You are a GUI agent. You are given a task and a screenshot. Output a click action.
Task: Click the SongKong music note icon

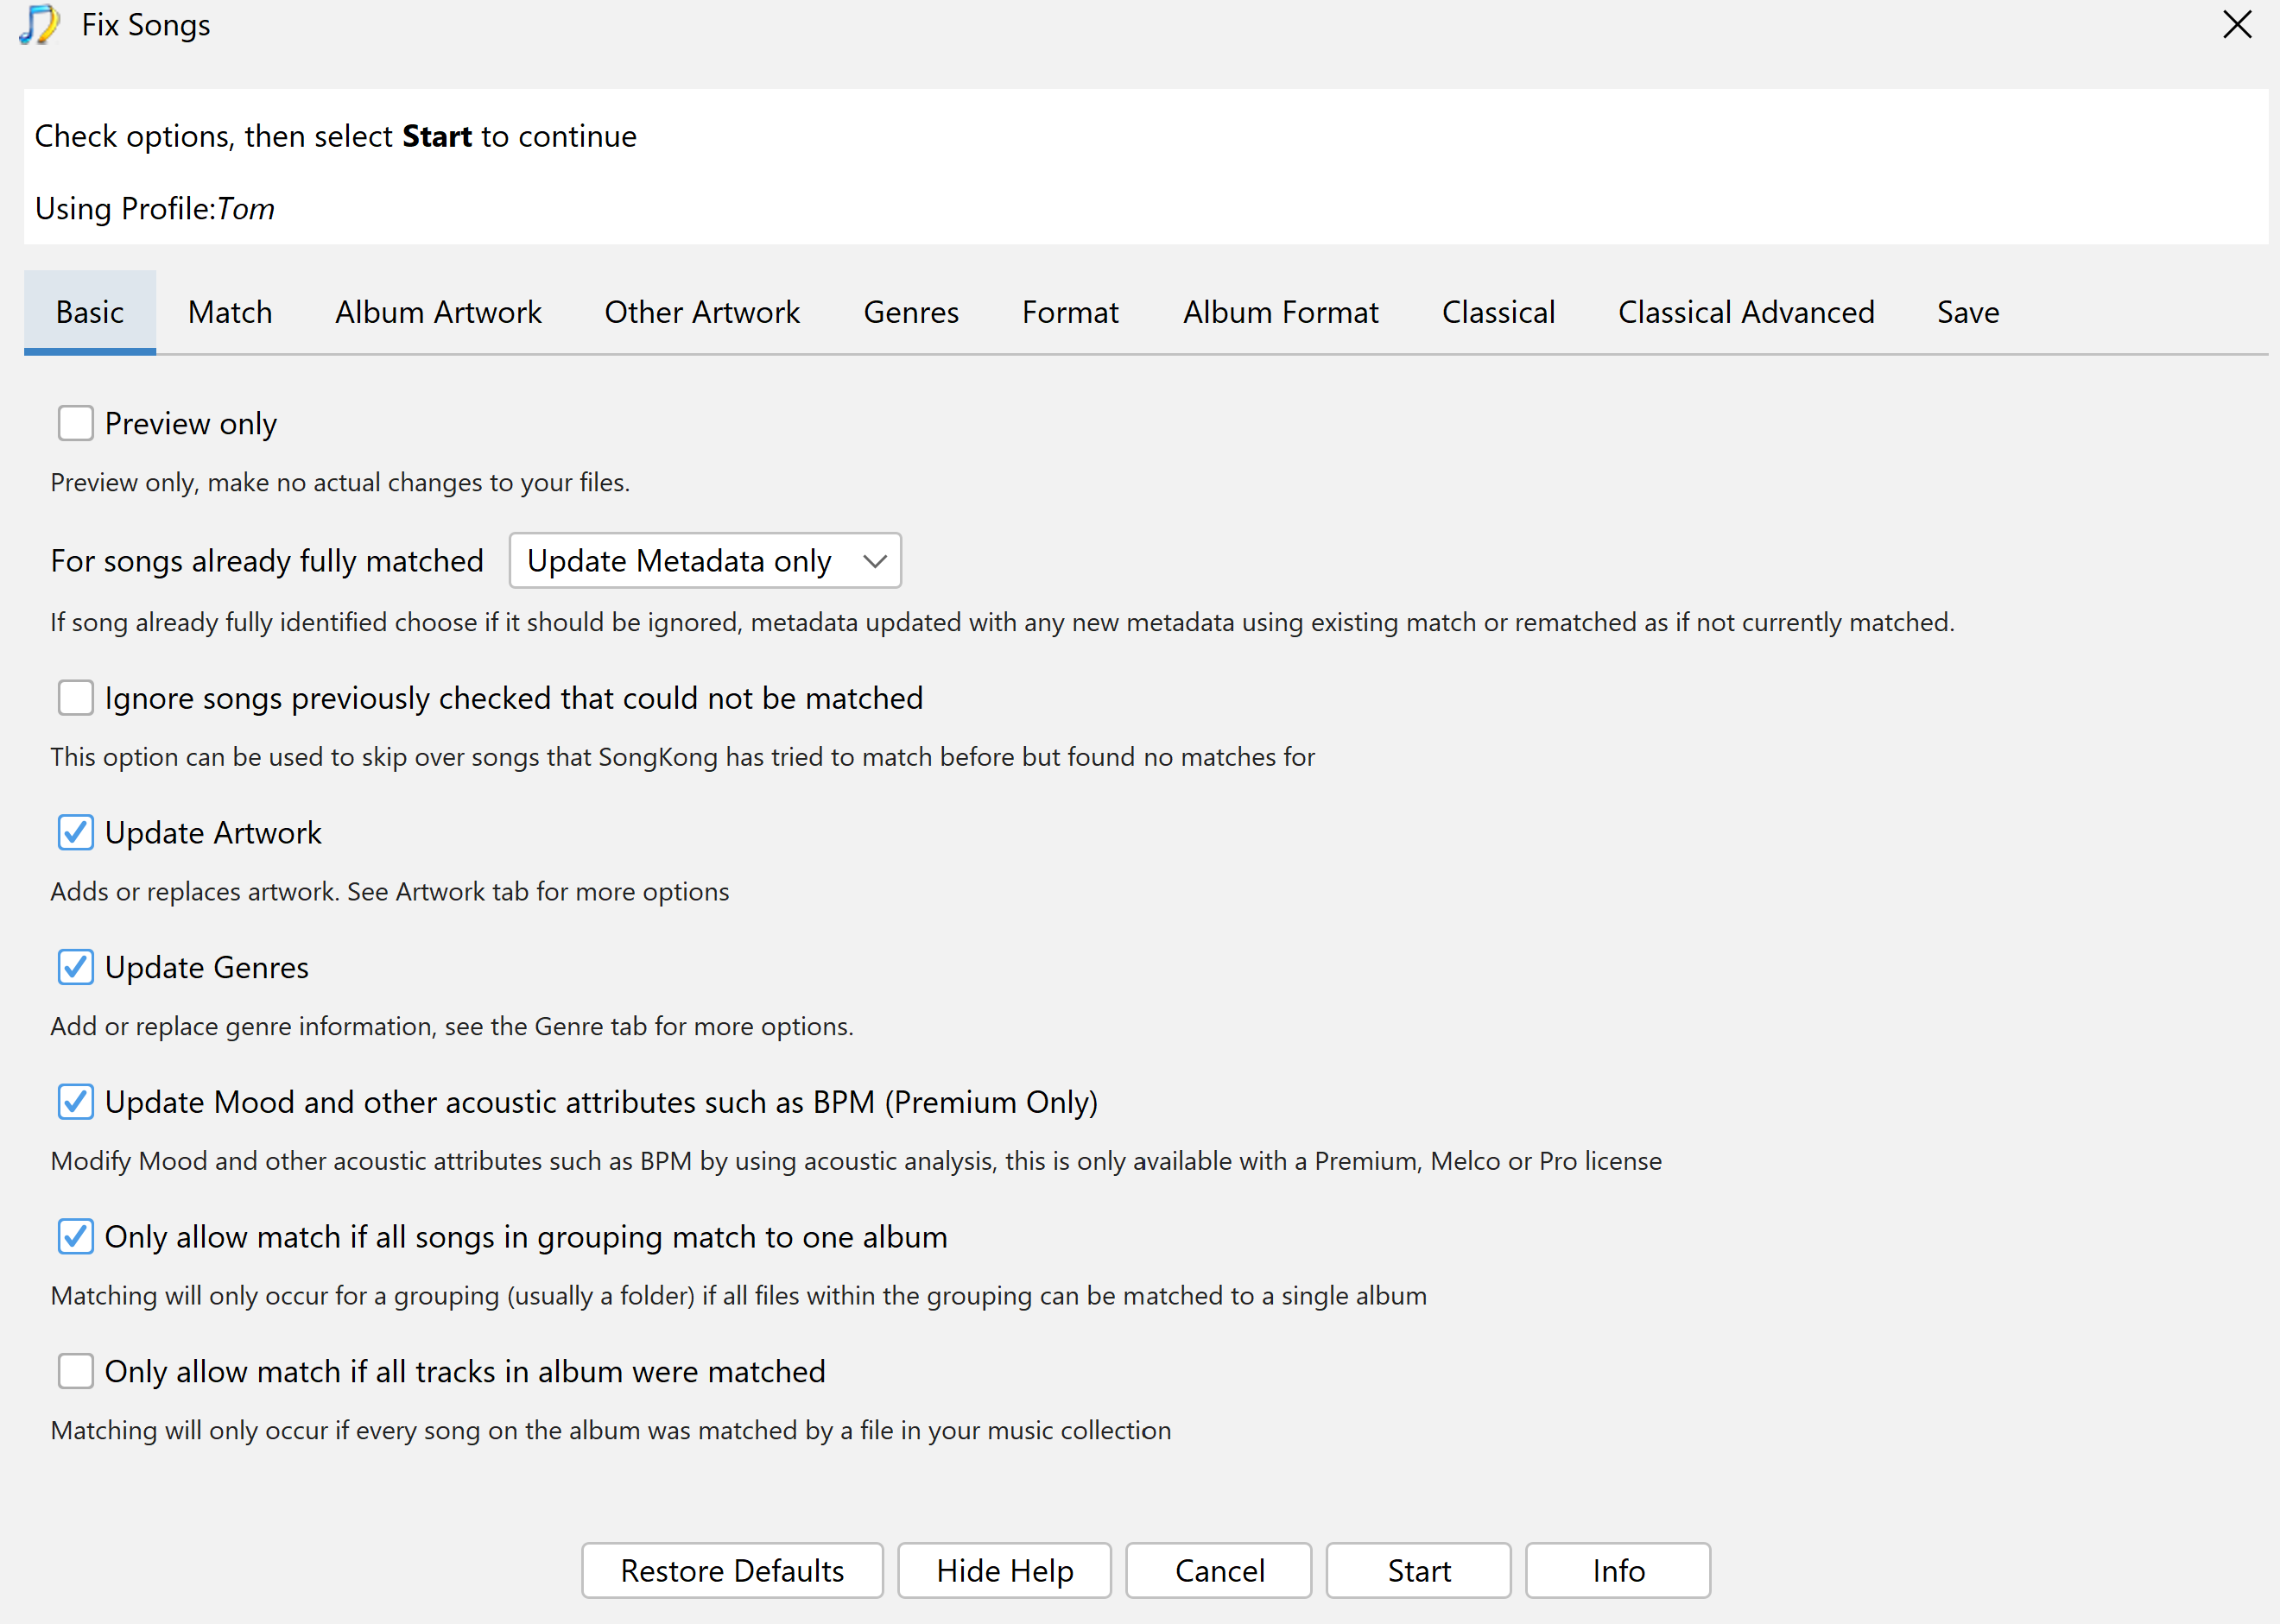coord(40,25)
